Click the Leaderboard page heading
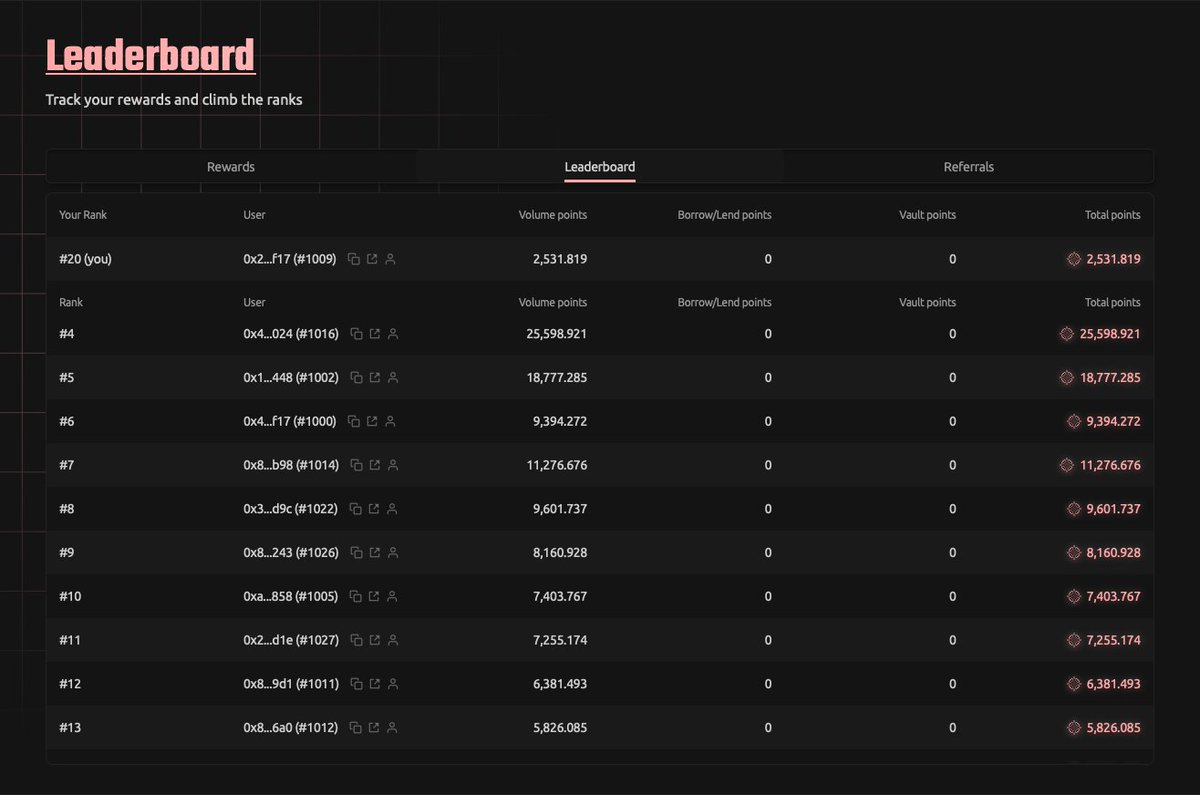This screenshot has height=795, width=1200. (151, 56)
